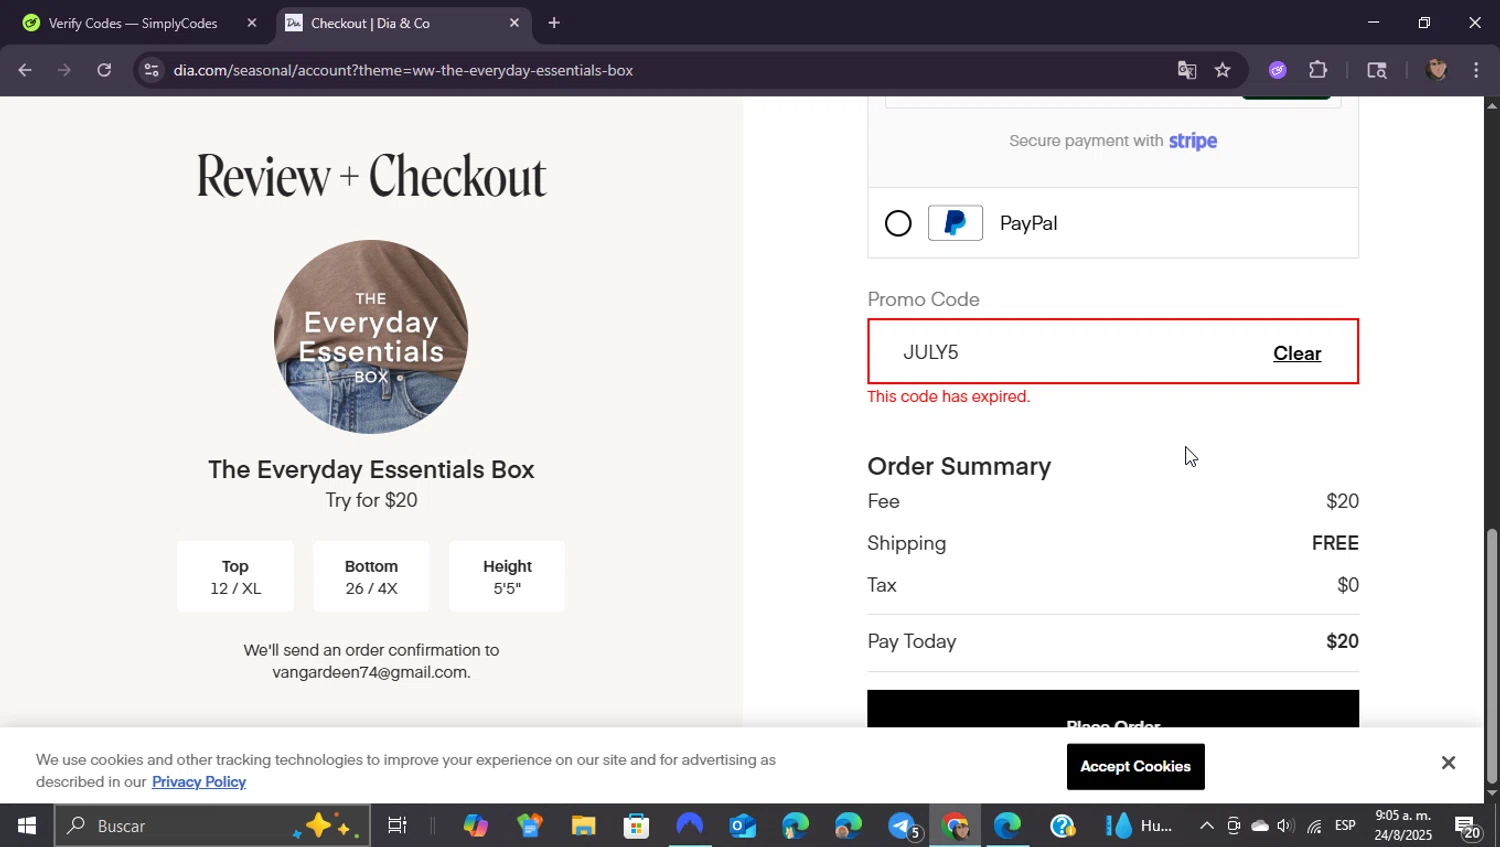Click the Shipping FREE value

[1335, 543]
